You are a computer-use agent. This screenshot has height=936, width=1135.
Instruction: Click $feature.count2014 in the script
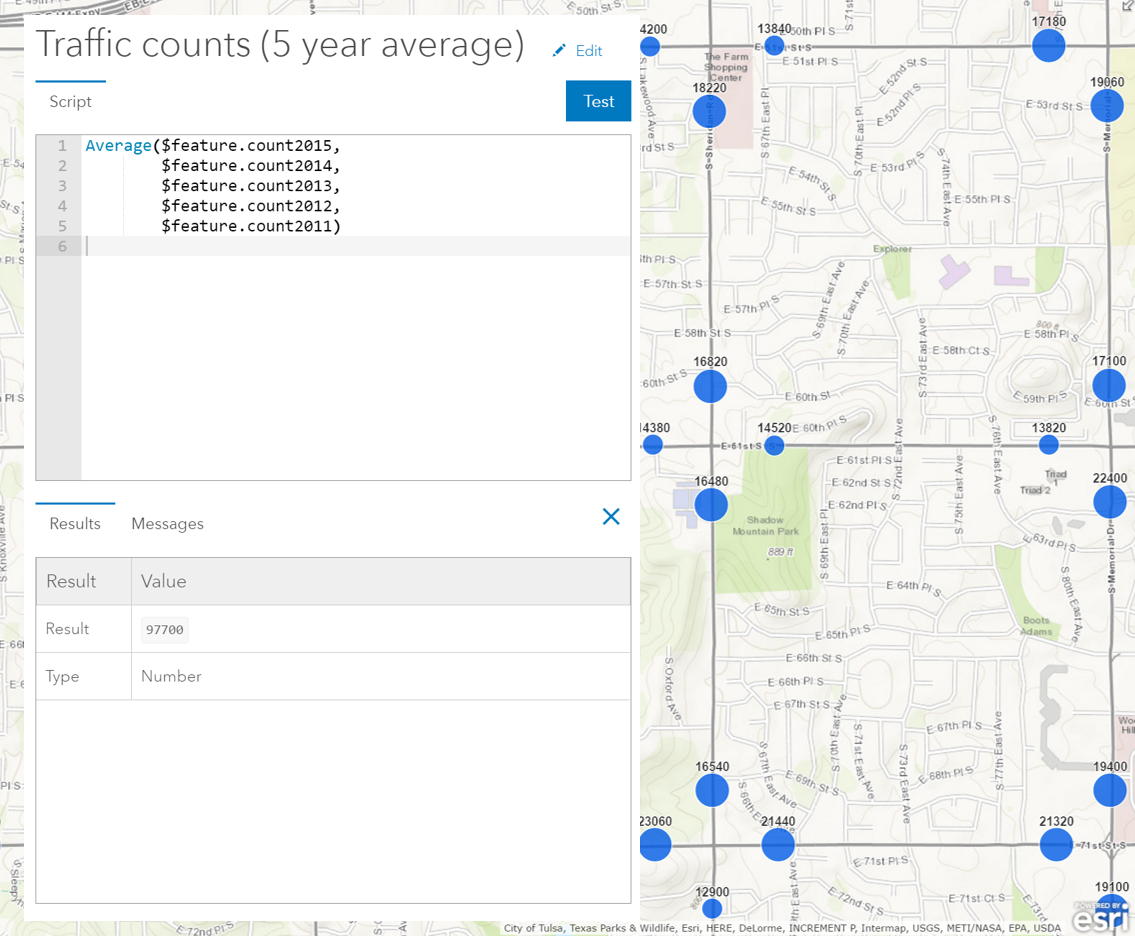coord(246,166)
